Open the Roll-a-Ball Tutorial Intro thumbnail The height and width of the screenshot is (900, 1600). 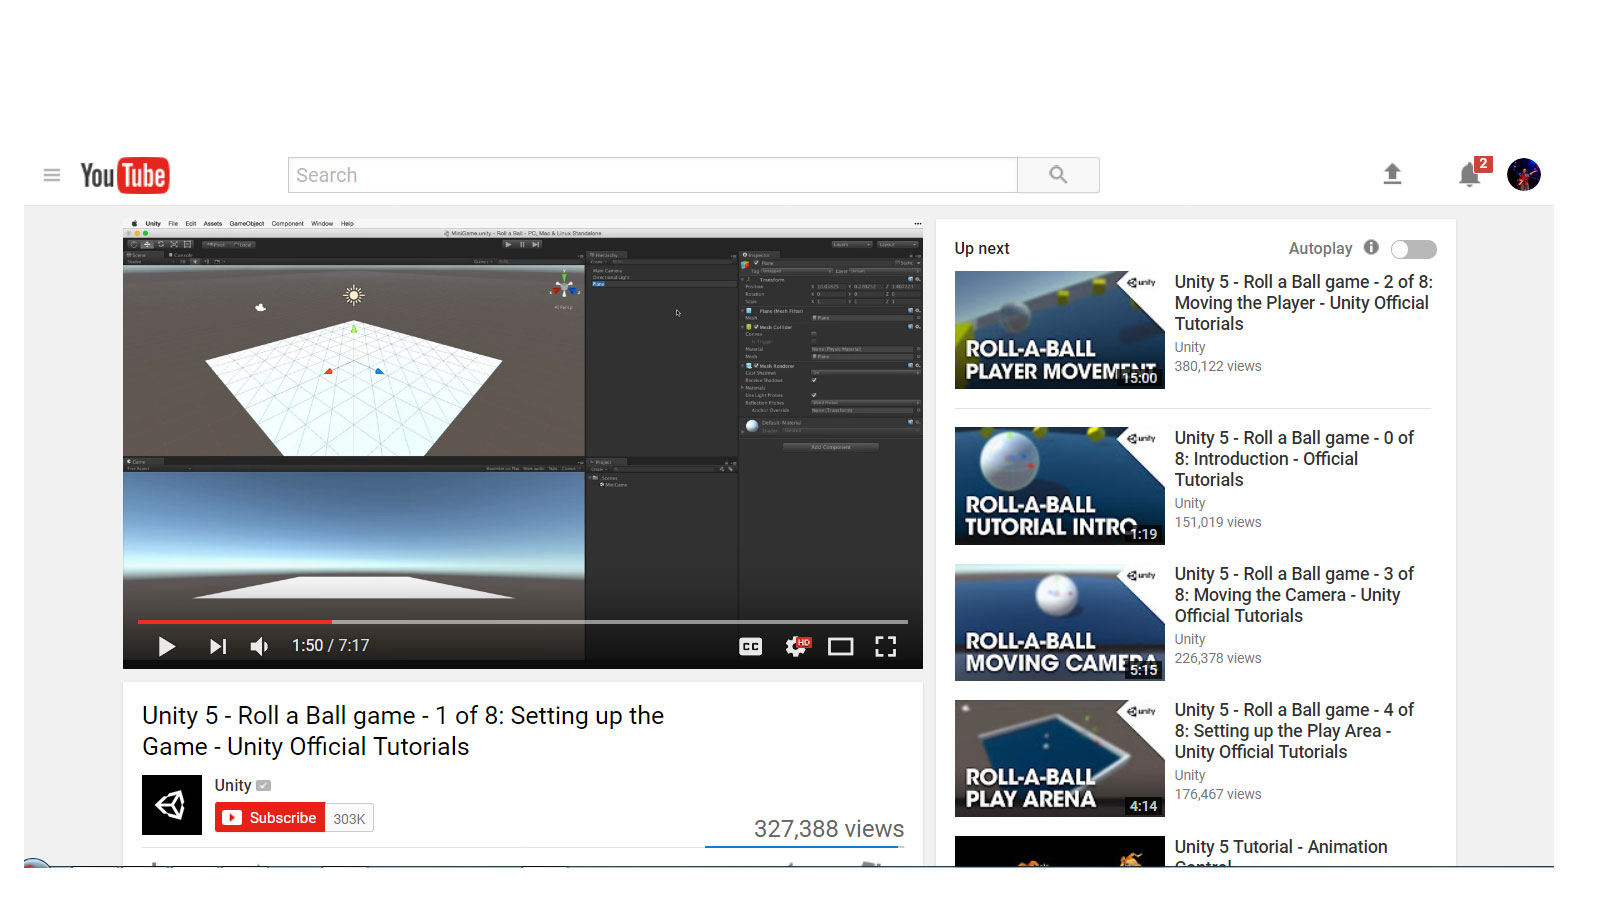1060,486
